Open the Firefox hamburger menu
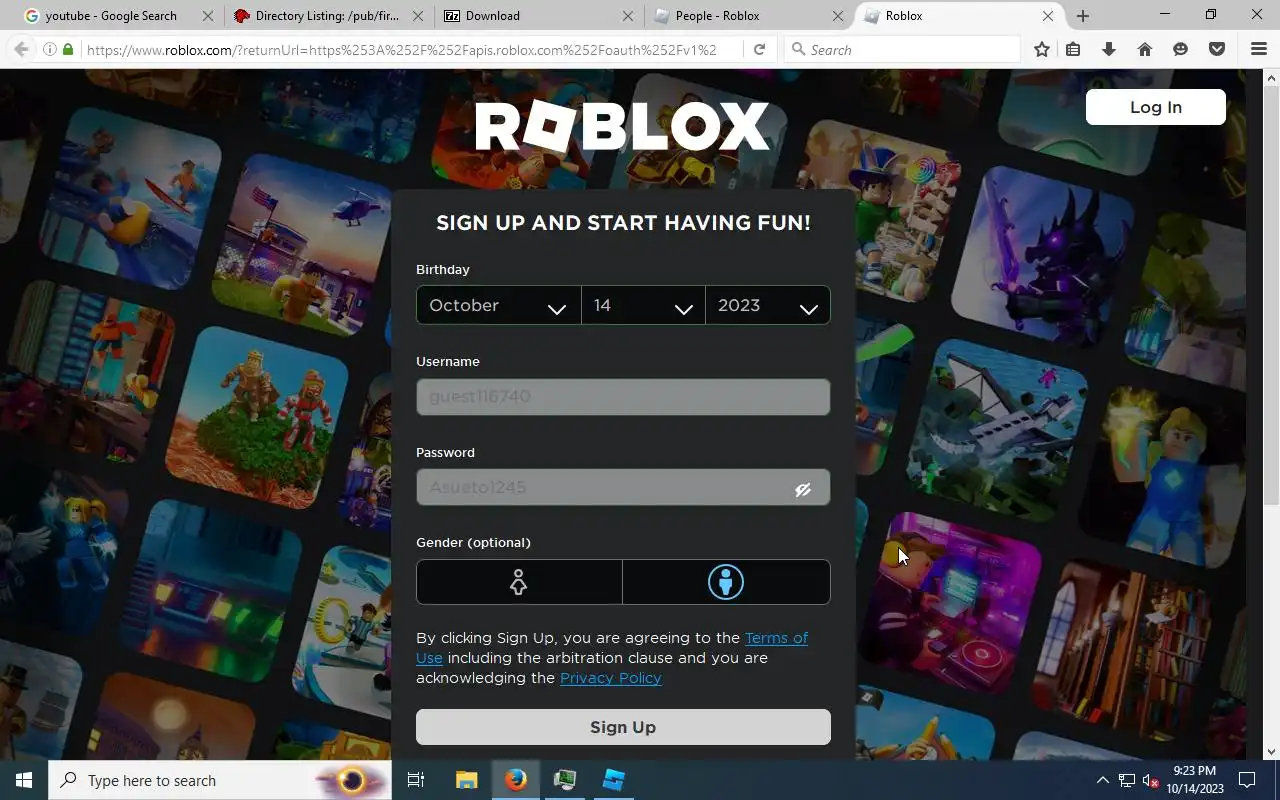Image resolution: width=1280 pixels, height=800 pixels. click(1259, 49)
